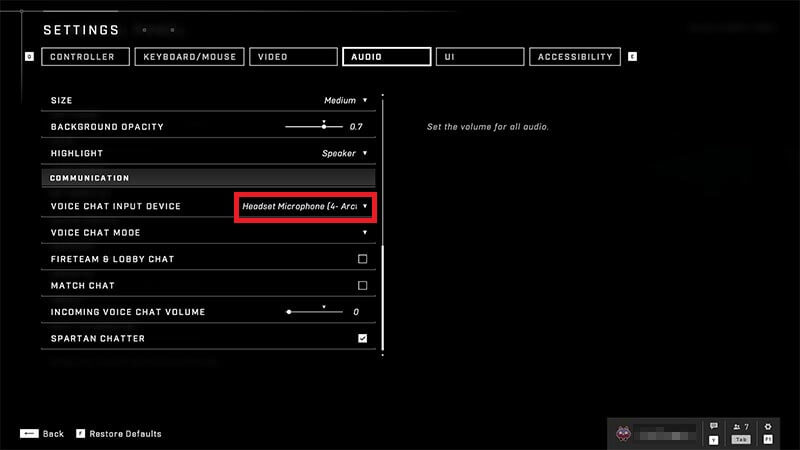800x450 pixels.
Task: Click the Back arrow key icon
Action: (29, 434)
